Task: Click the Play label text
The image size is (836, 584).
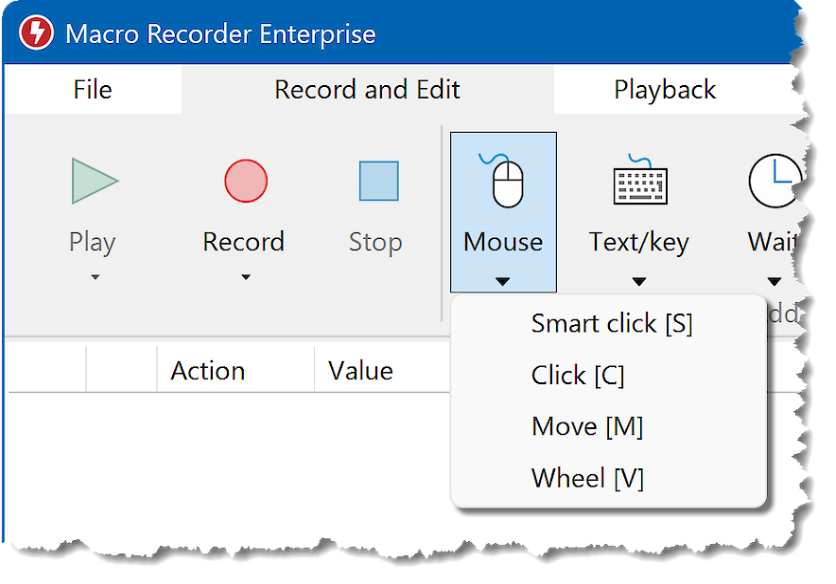Action: (92, 243)
